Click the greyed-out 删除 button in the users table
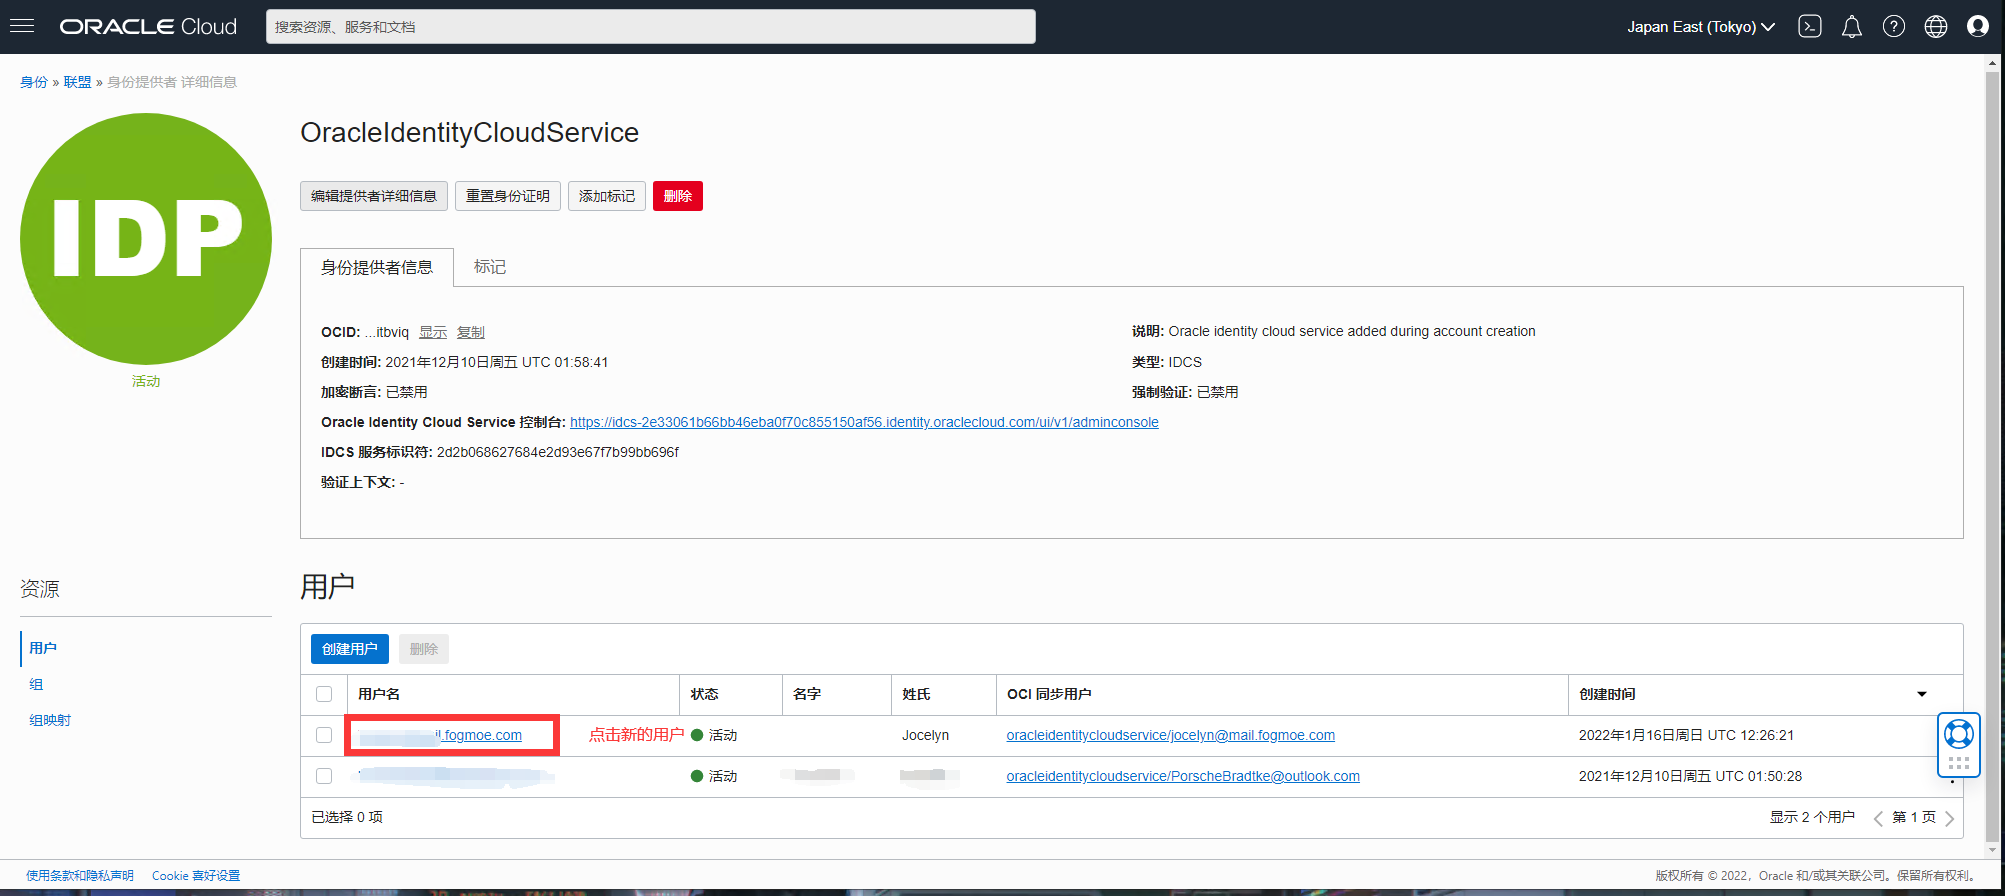 pos(424,649)
